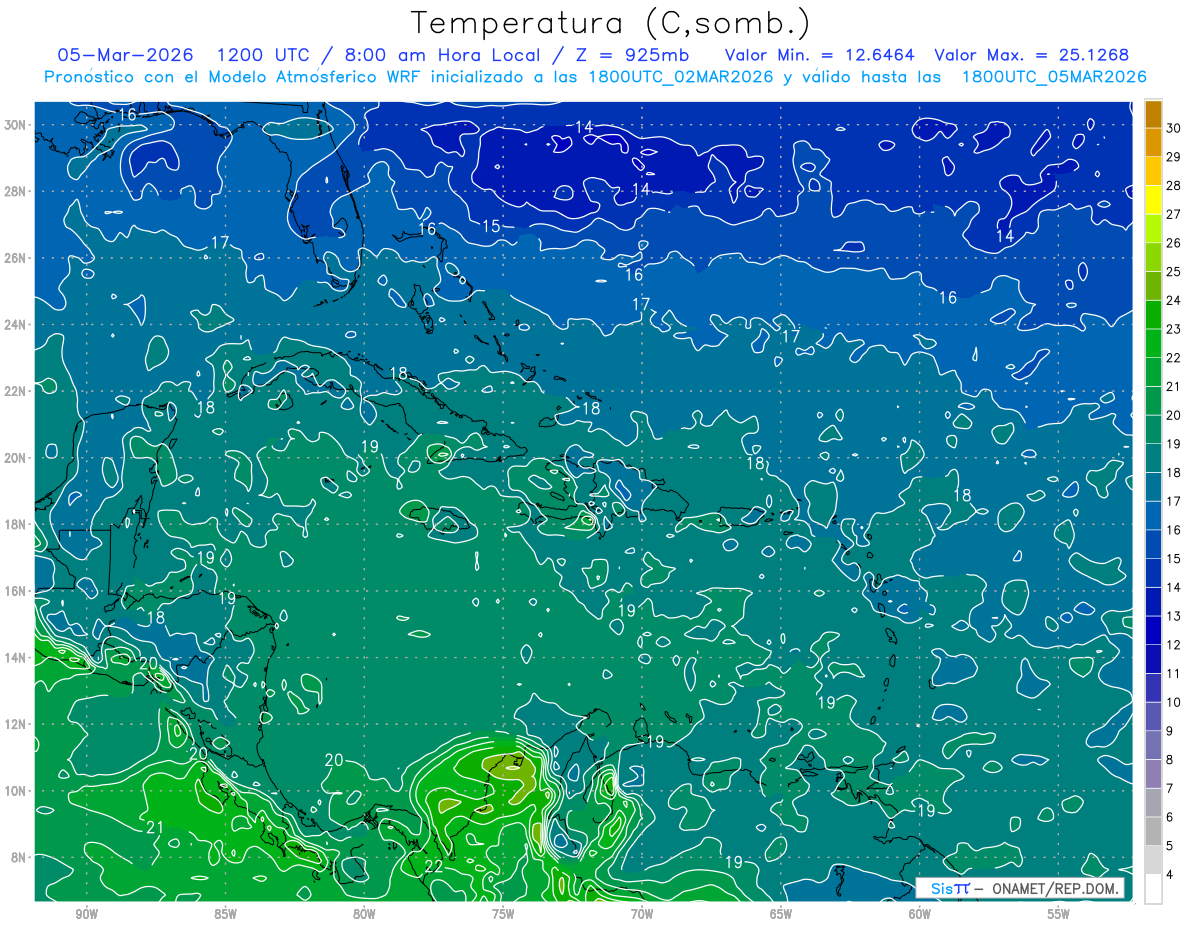Click the 65W longitude axis label
Image resolution: width=1200 pixels, height=927 pixels.
click(x=781, y=914)
